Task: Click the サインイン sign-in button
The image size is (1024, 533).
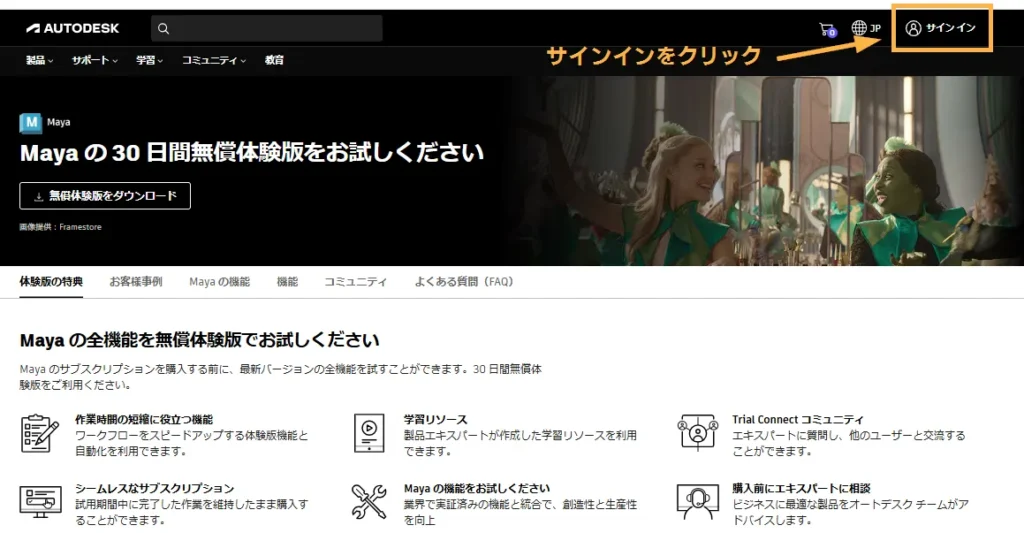Action: [941, 28]
